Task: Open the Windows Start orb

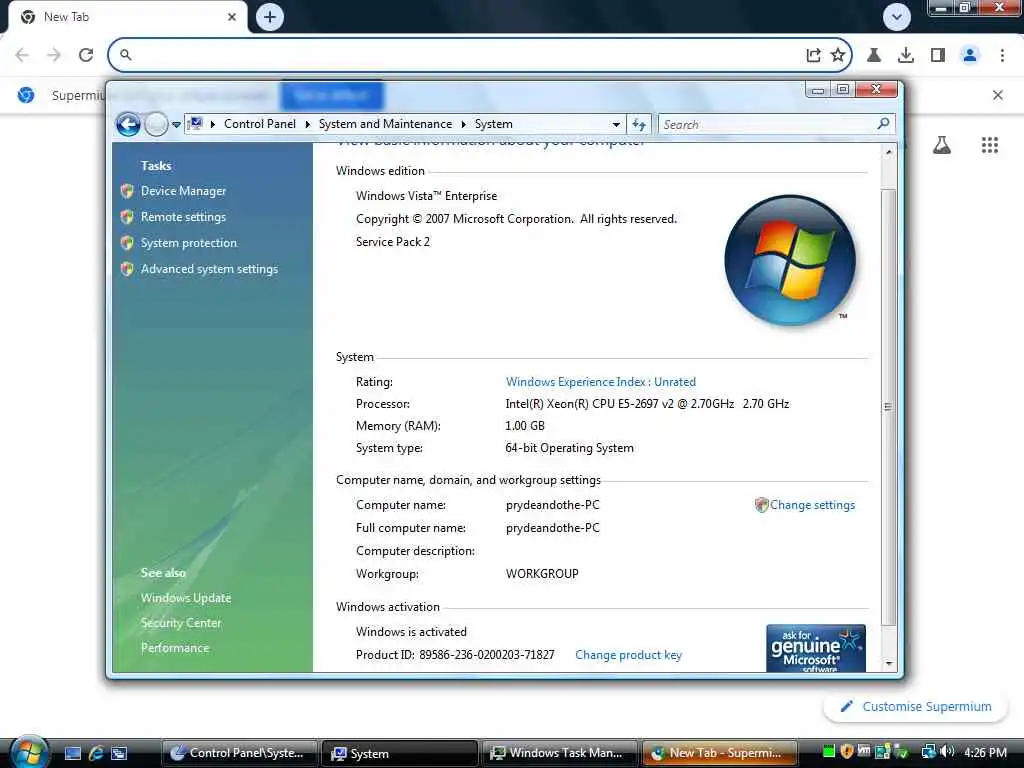Action: pyautogui.click(x=29, y=752)
